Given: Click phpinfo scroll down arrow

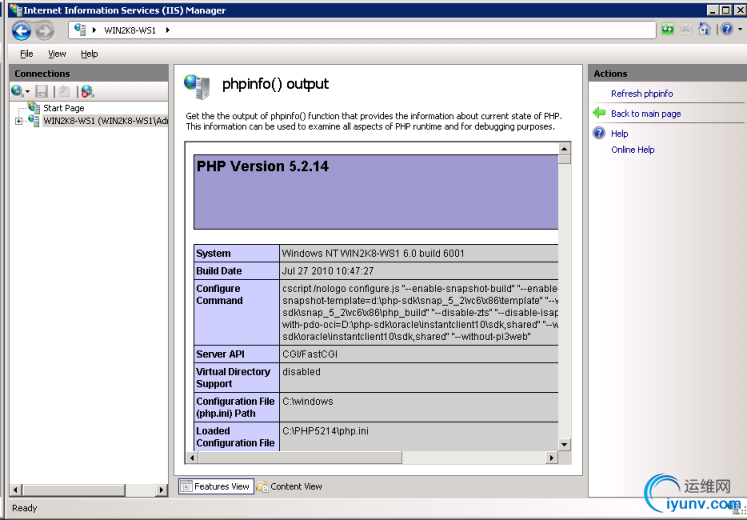Looking at the screenshot, I should point(565,445).
